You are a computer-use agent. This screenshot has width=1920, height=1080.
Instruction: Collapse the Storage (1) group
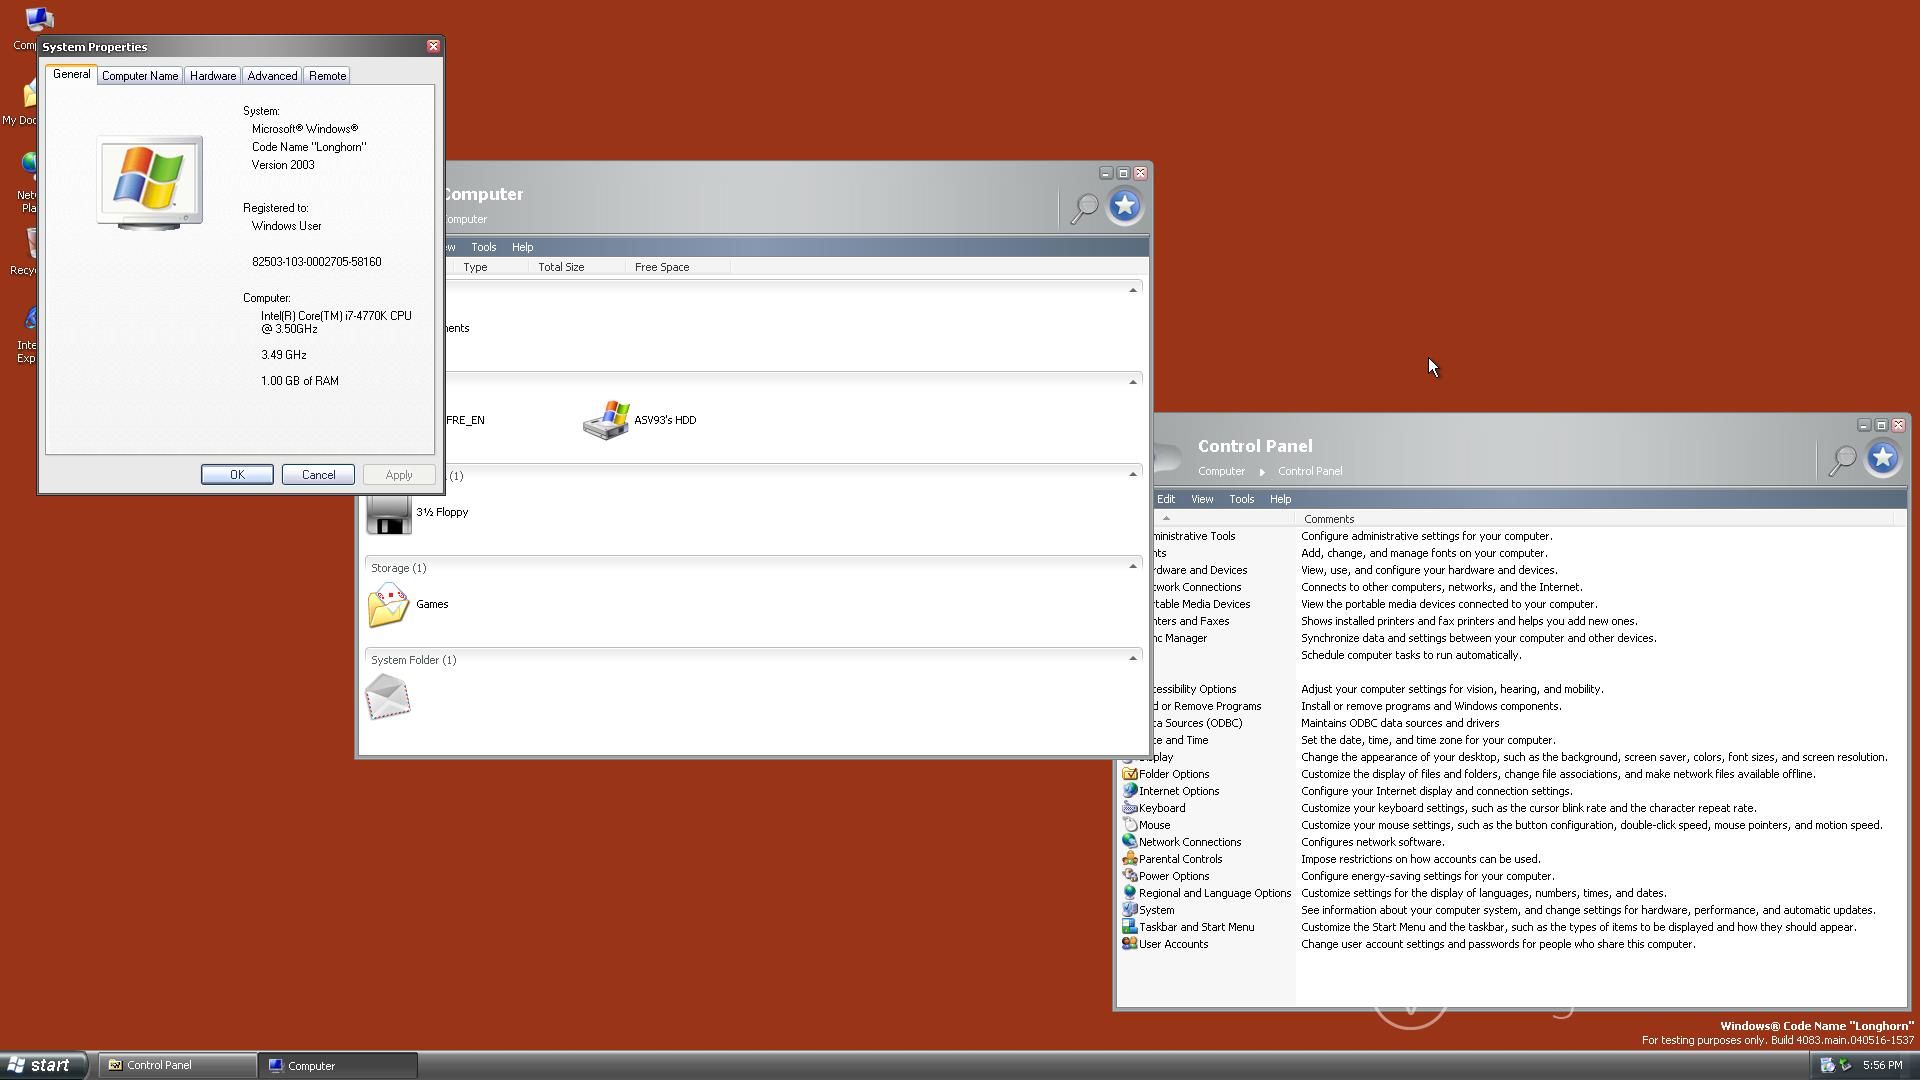[x=1133, y=566]
